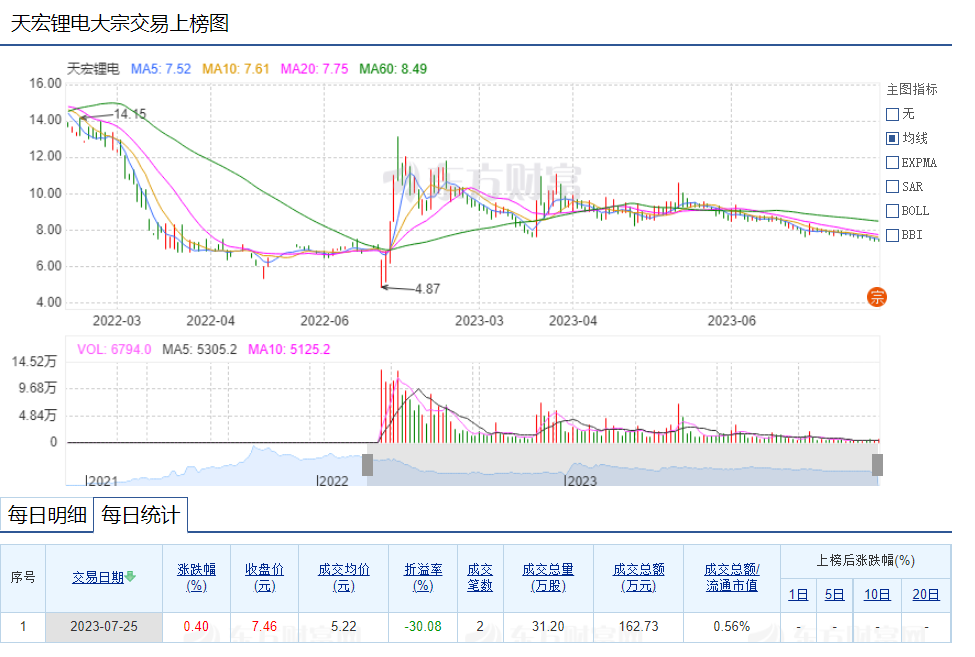Switch to the 每日明细 tab
The image size is (975, 657).
point(47,515)
